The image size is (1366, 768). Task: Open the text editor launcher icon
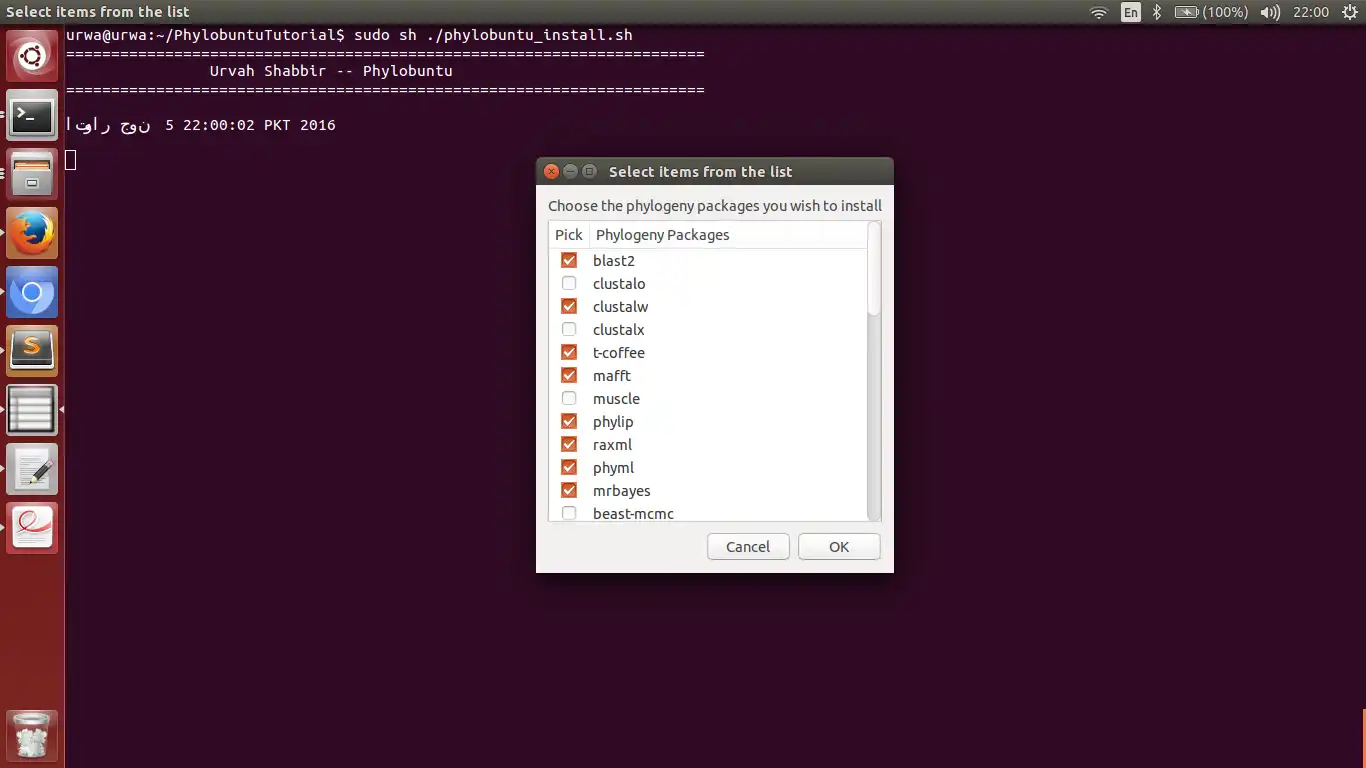32,469
